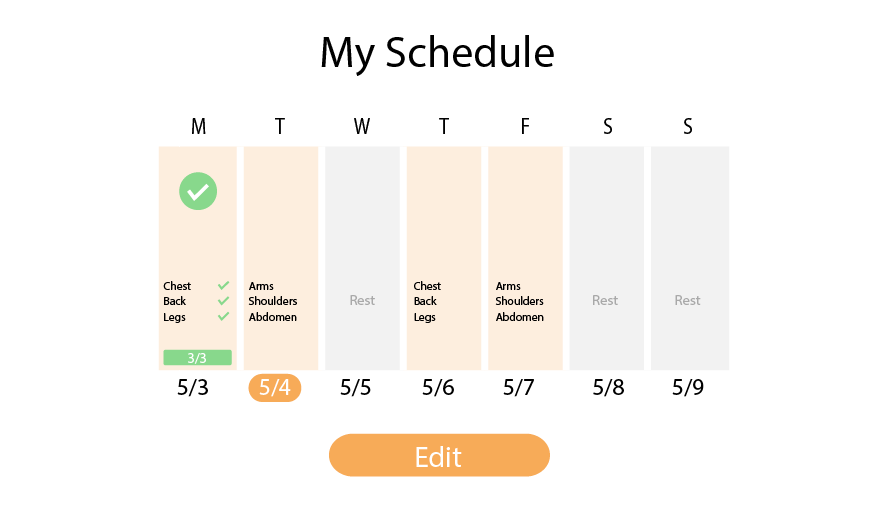Select Sunday's Rest column for 5/9
The image size is (875, 515).
pos(690,258)
